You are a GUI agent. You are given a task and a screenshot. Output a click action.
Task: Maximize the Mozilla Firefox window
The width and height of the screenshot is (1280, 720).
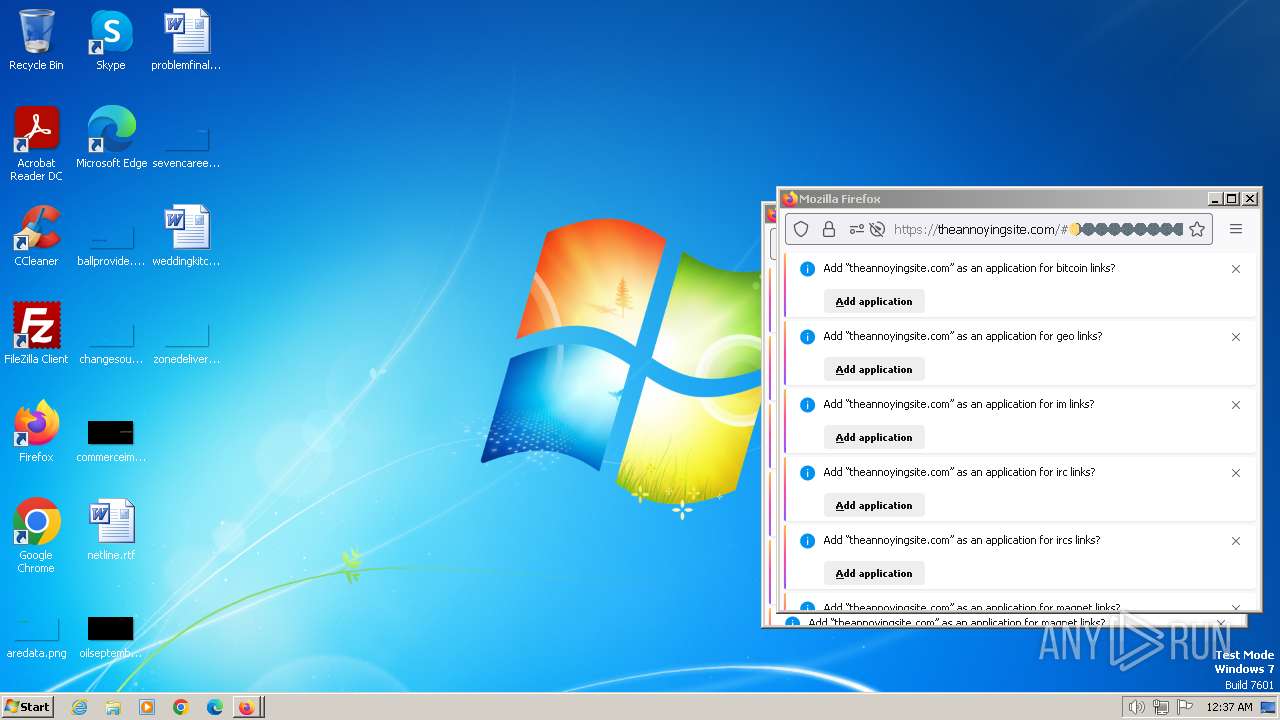[x=1232, y=199]
